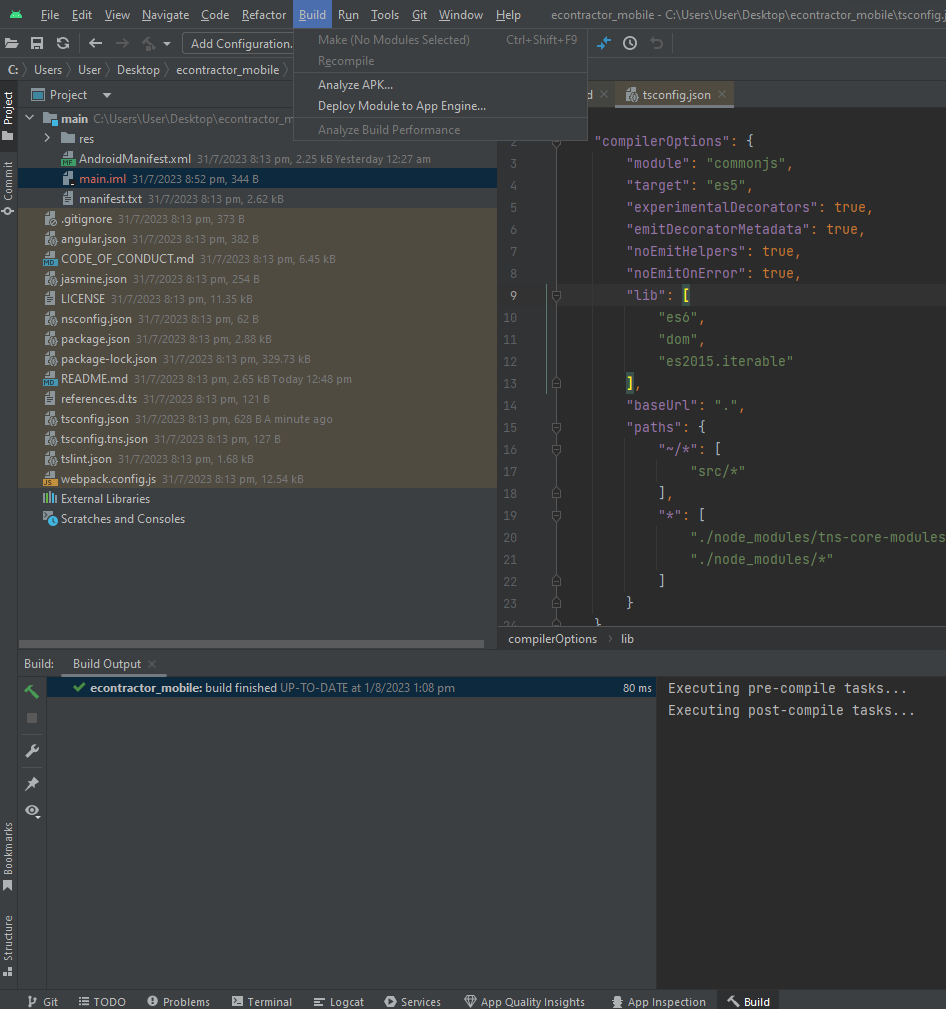946x1009 pixels.
Task: Switch to tsconfig.json editor tab
Action: (676, 95)
